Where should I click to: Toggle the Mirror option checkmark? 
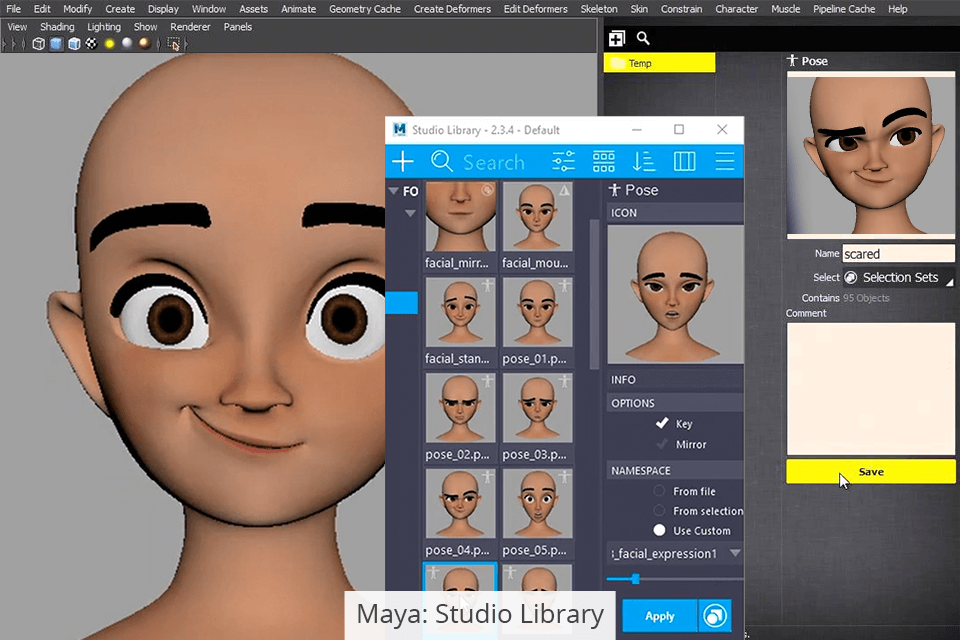pyautogui.click(x=662, y=444)
